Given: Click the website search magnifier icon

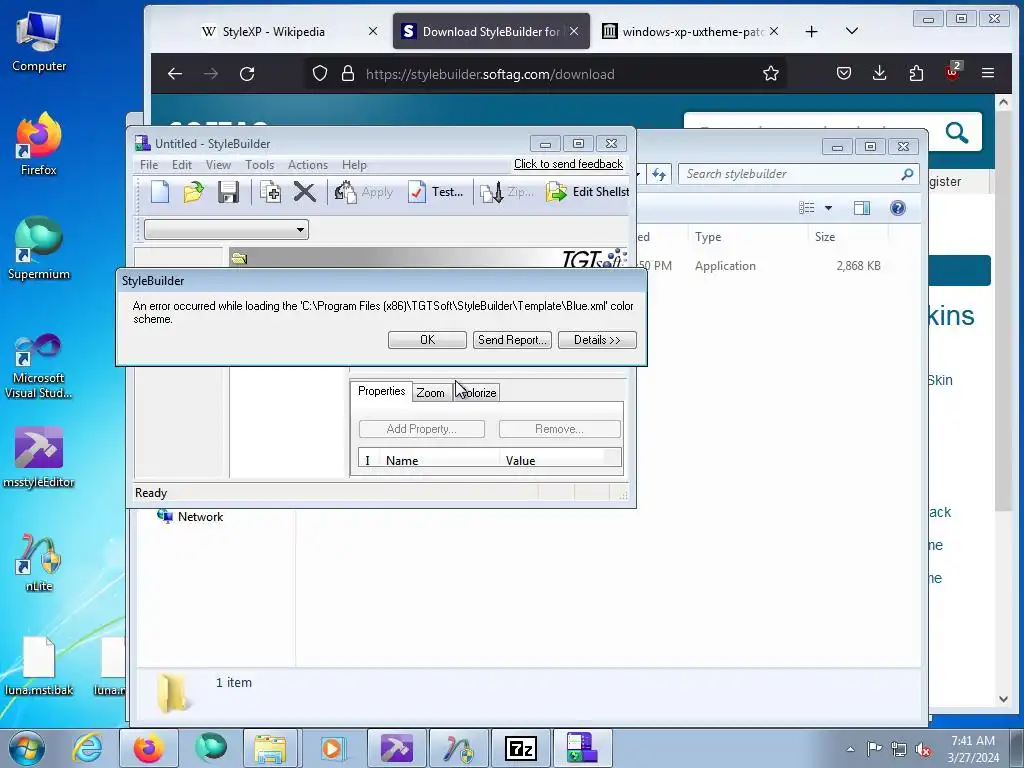Looking at the screenshot, I should tap(957, 133).
